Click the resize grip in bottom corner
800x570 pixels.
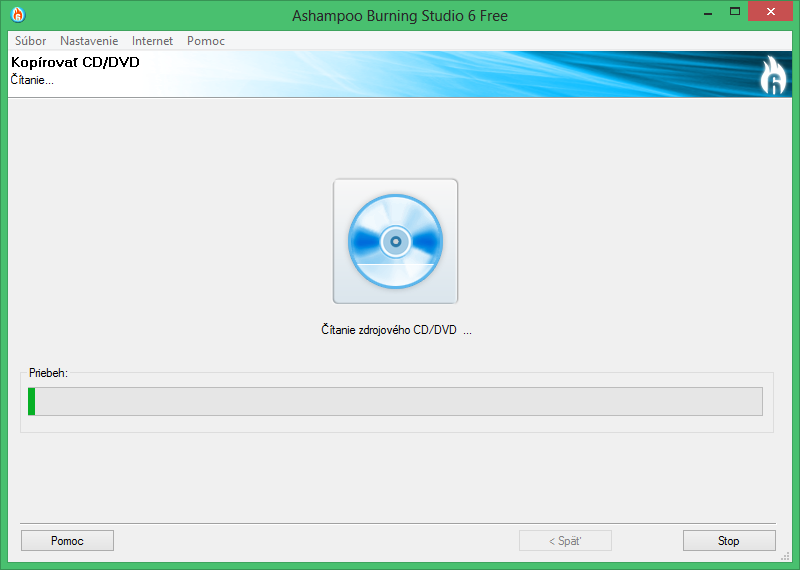[x=786, y=557]
